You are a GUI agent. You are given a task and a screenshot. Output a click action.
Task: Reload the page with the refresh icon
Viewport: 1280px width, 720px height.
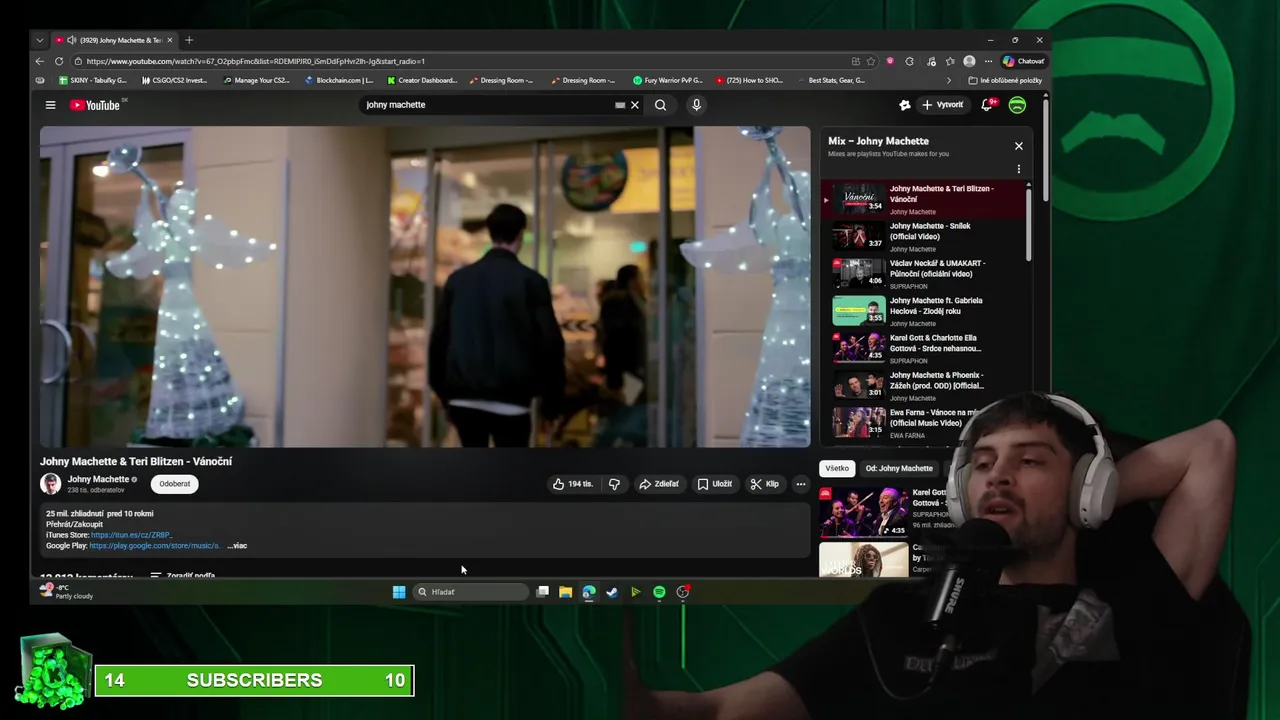click(x=59, y=61)
